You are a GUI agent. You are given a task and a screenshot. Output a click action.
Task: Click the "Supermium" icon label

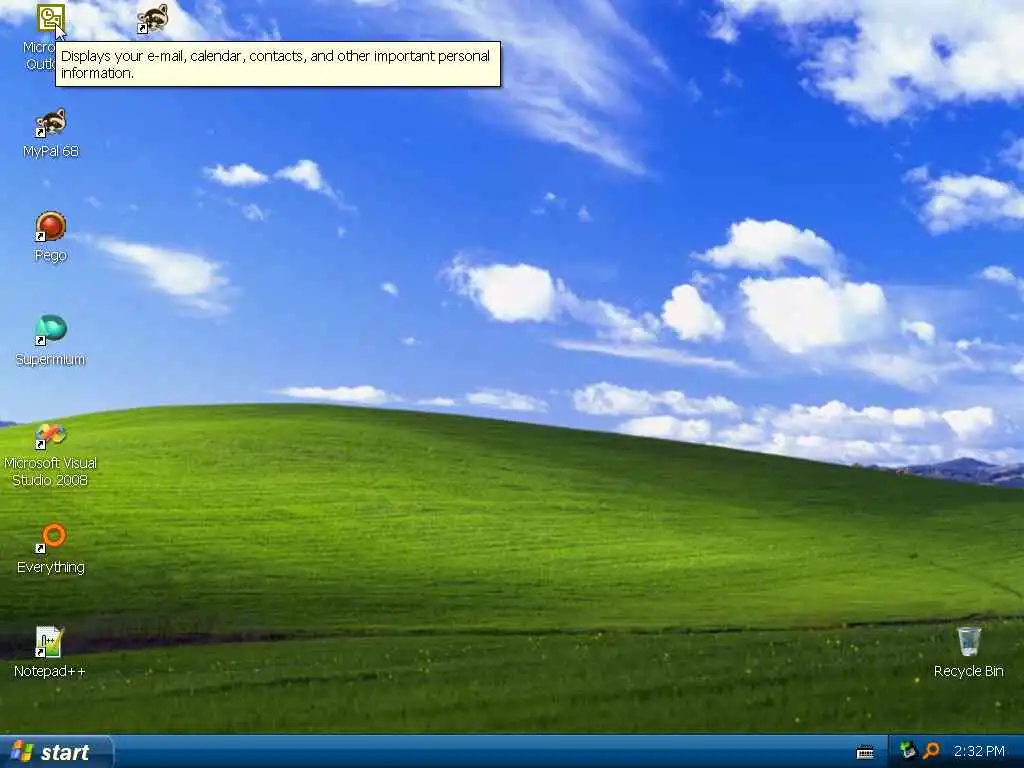[x=50, y=359]
